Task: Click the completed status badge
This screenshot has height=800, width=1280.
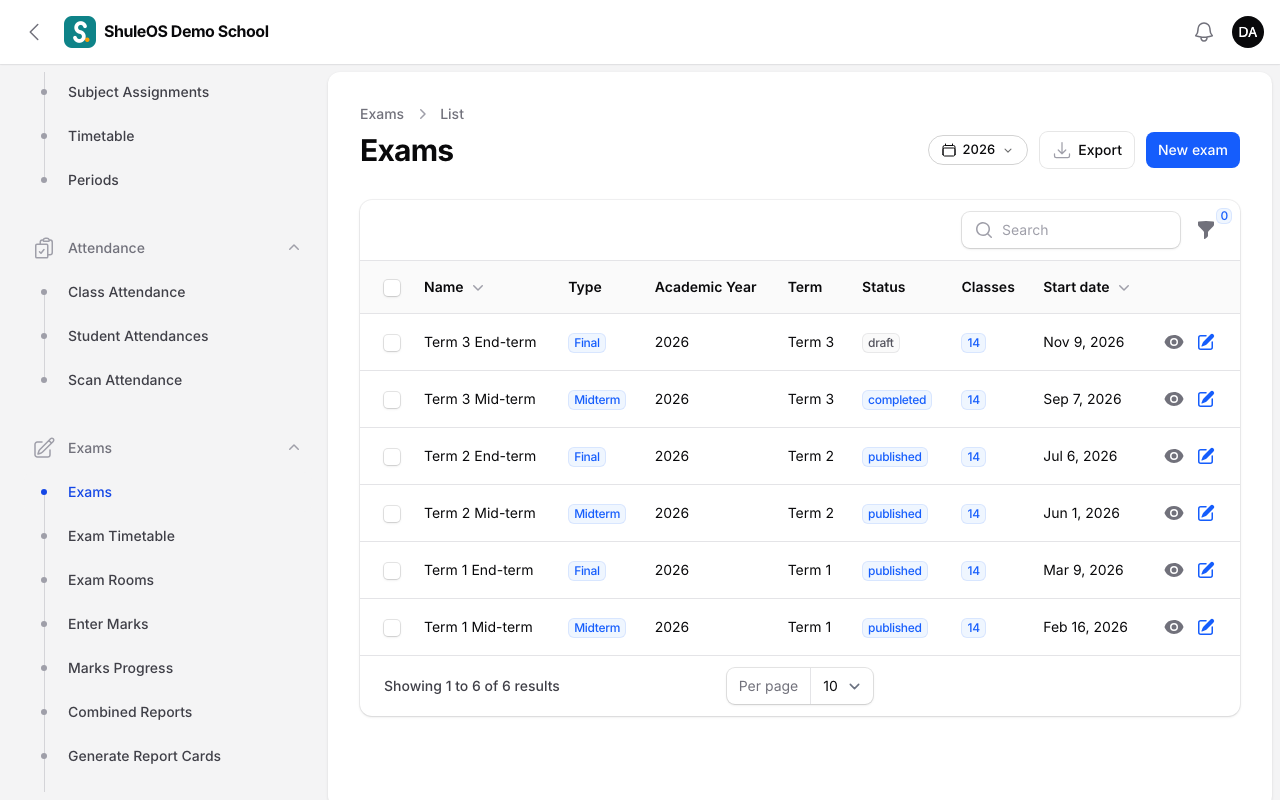Action: pos(897,400)
